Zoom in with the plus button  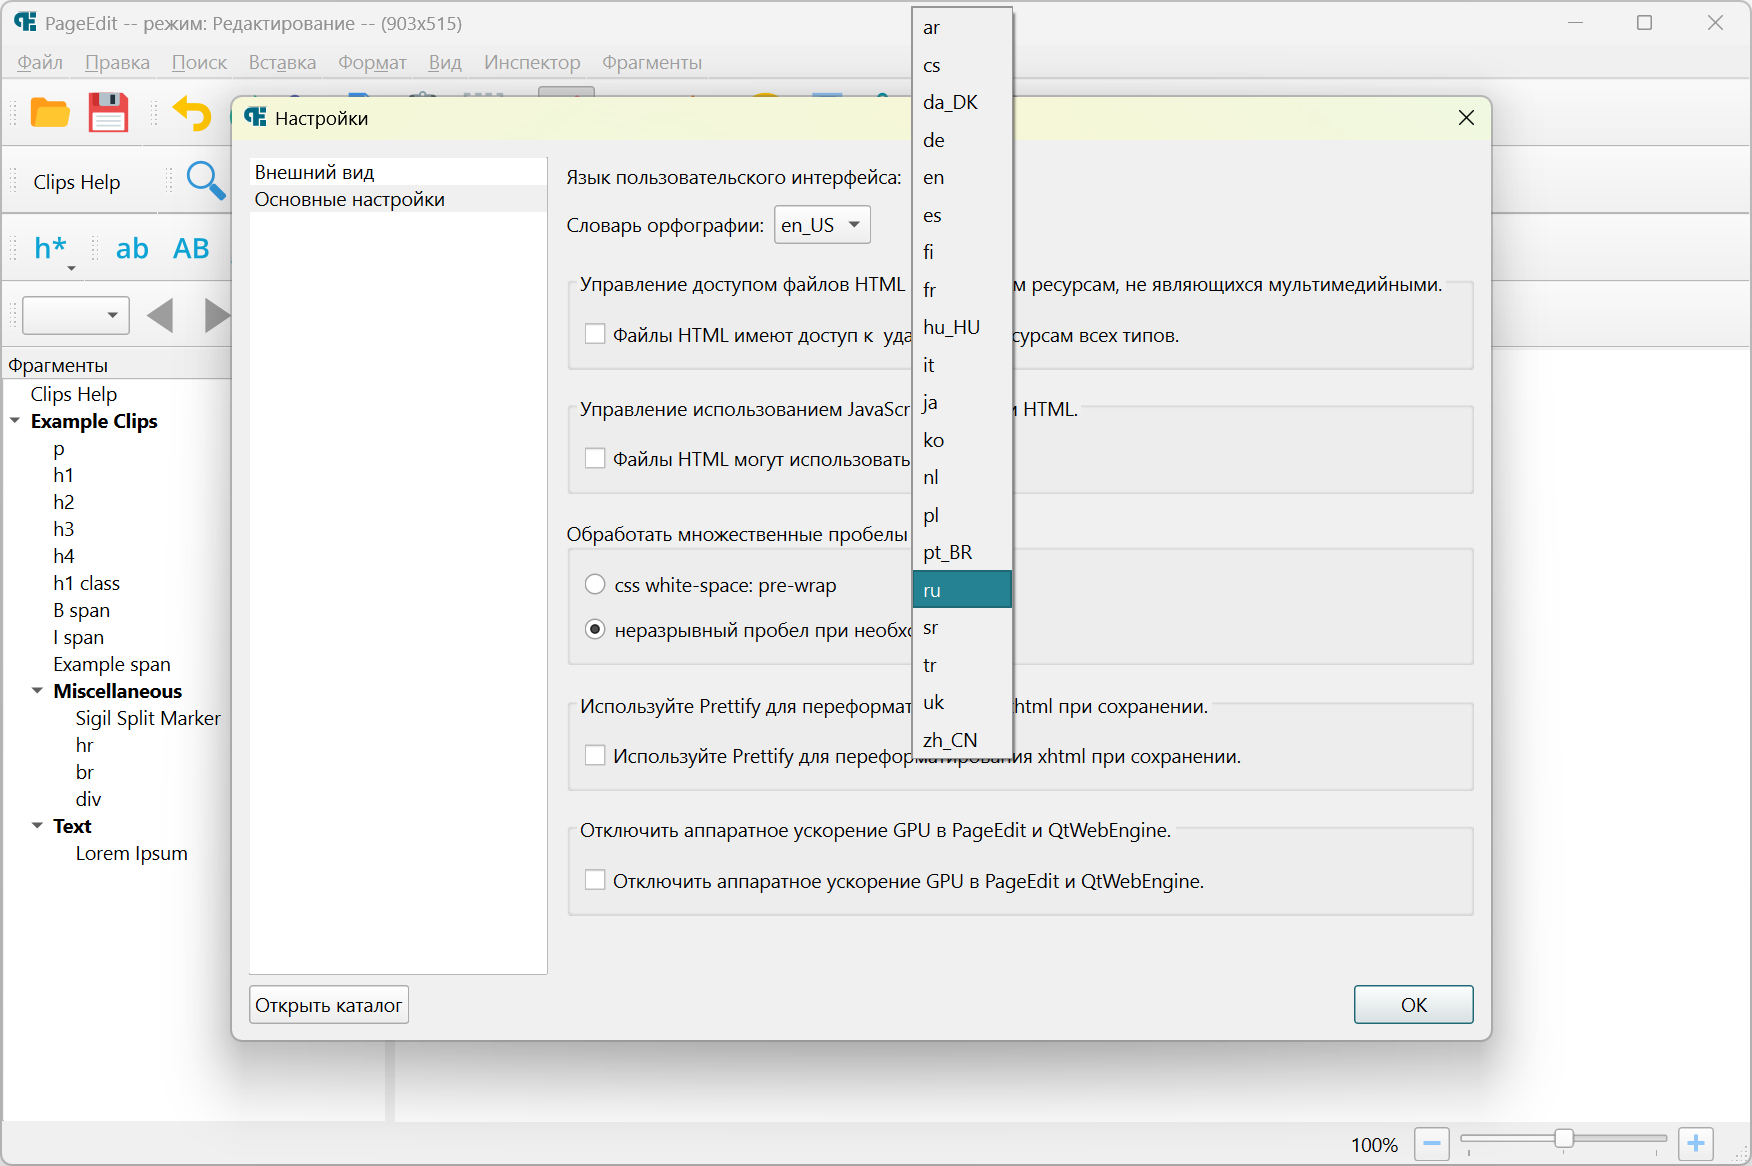click(1696, 1143)
